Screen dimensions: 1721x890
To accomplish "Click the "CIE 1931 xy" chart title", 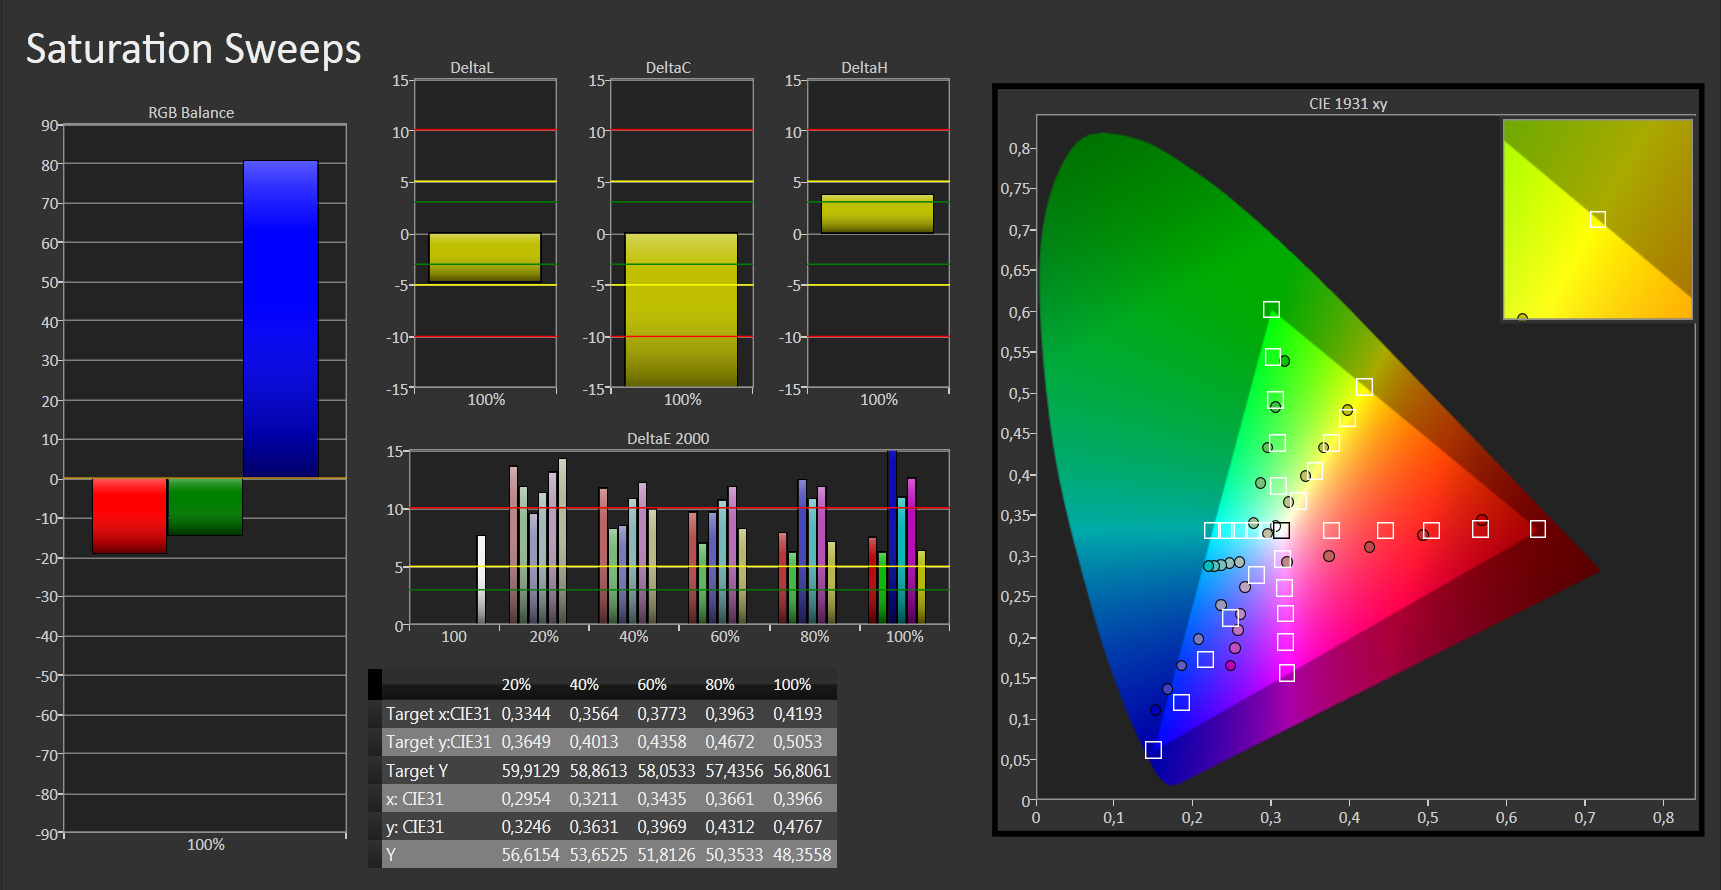I will [x=1348, y=104].
